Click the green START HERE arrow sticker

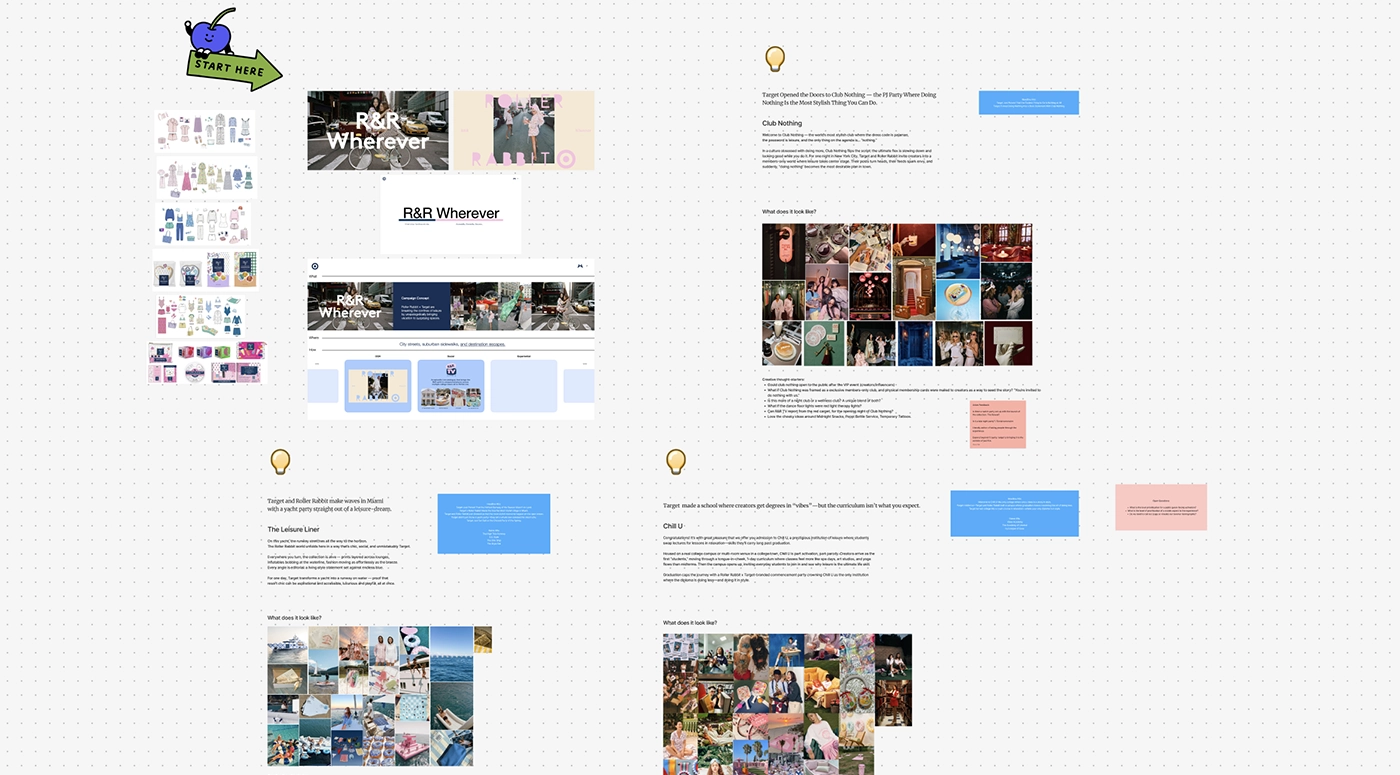[234, 69]
